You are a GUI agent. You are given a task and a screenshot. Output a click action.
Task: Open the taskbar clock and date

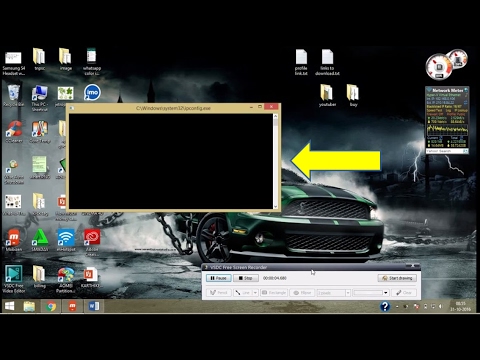click(460, 306)
